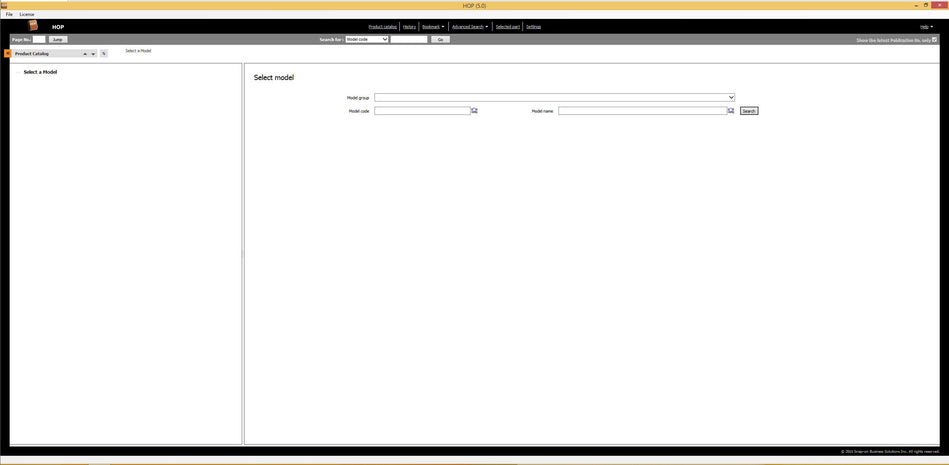The image size is (949, 465).
Task: Open the License menu
Action: click(27, 14)
